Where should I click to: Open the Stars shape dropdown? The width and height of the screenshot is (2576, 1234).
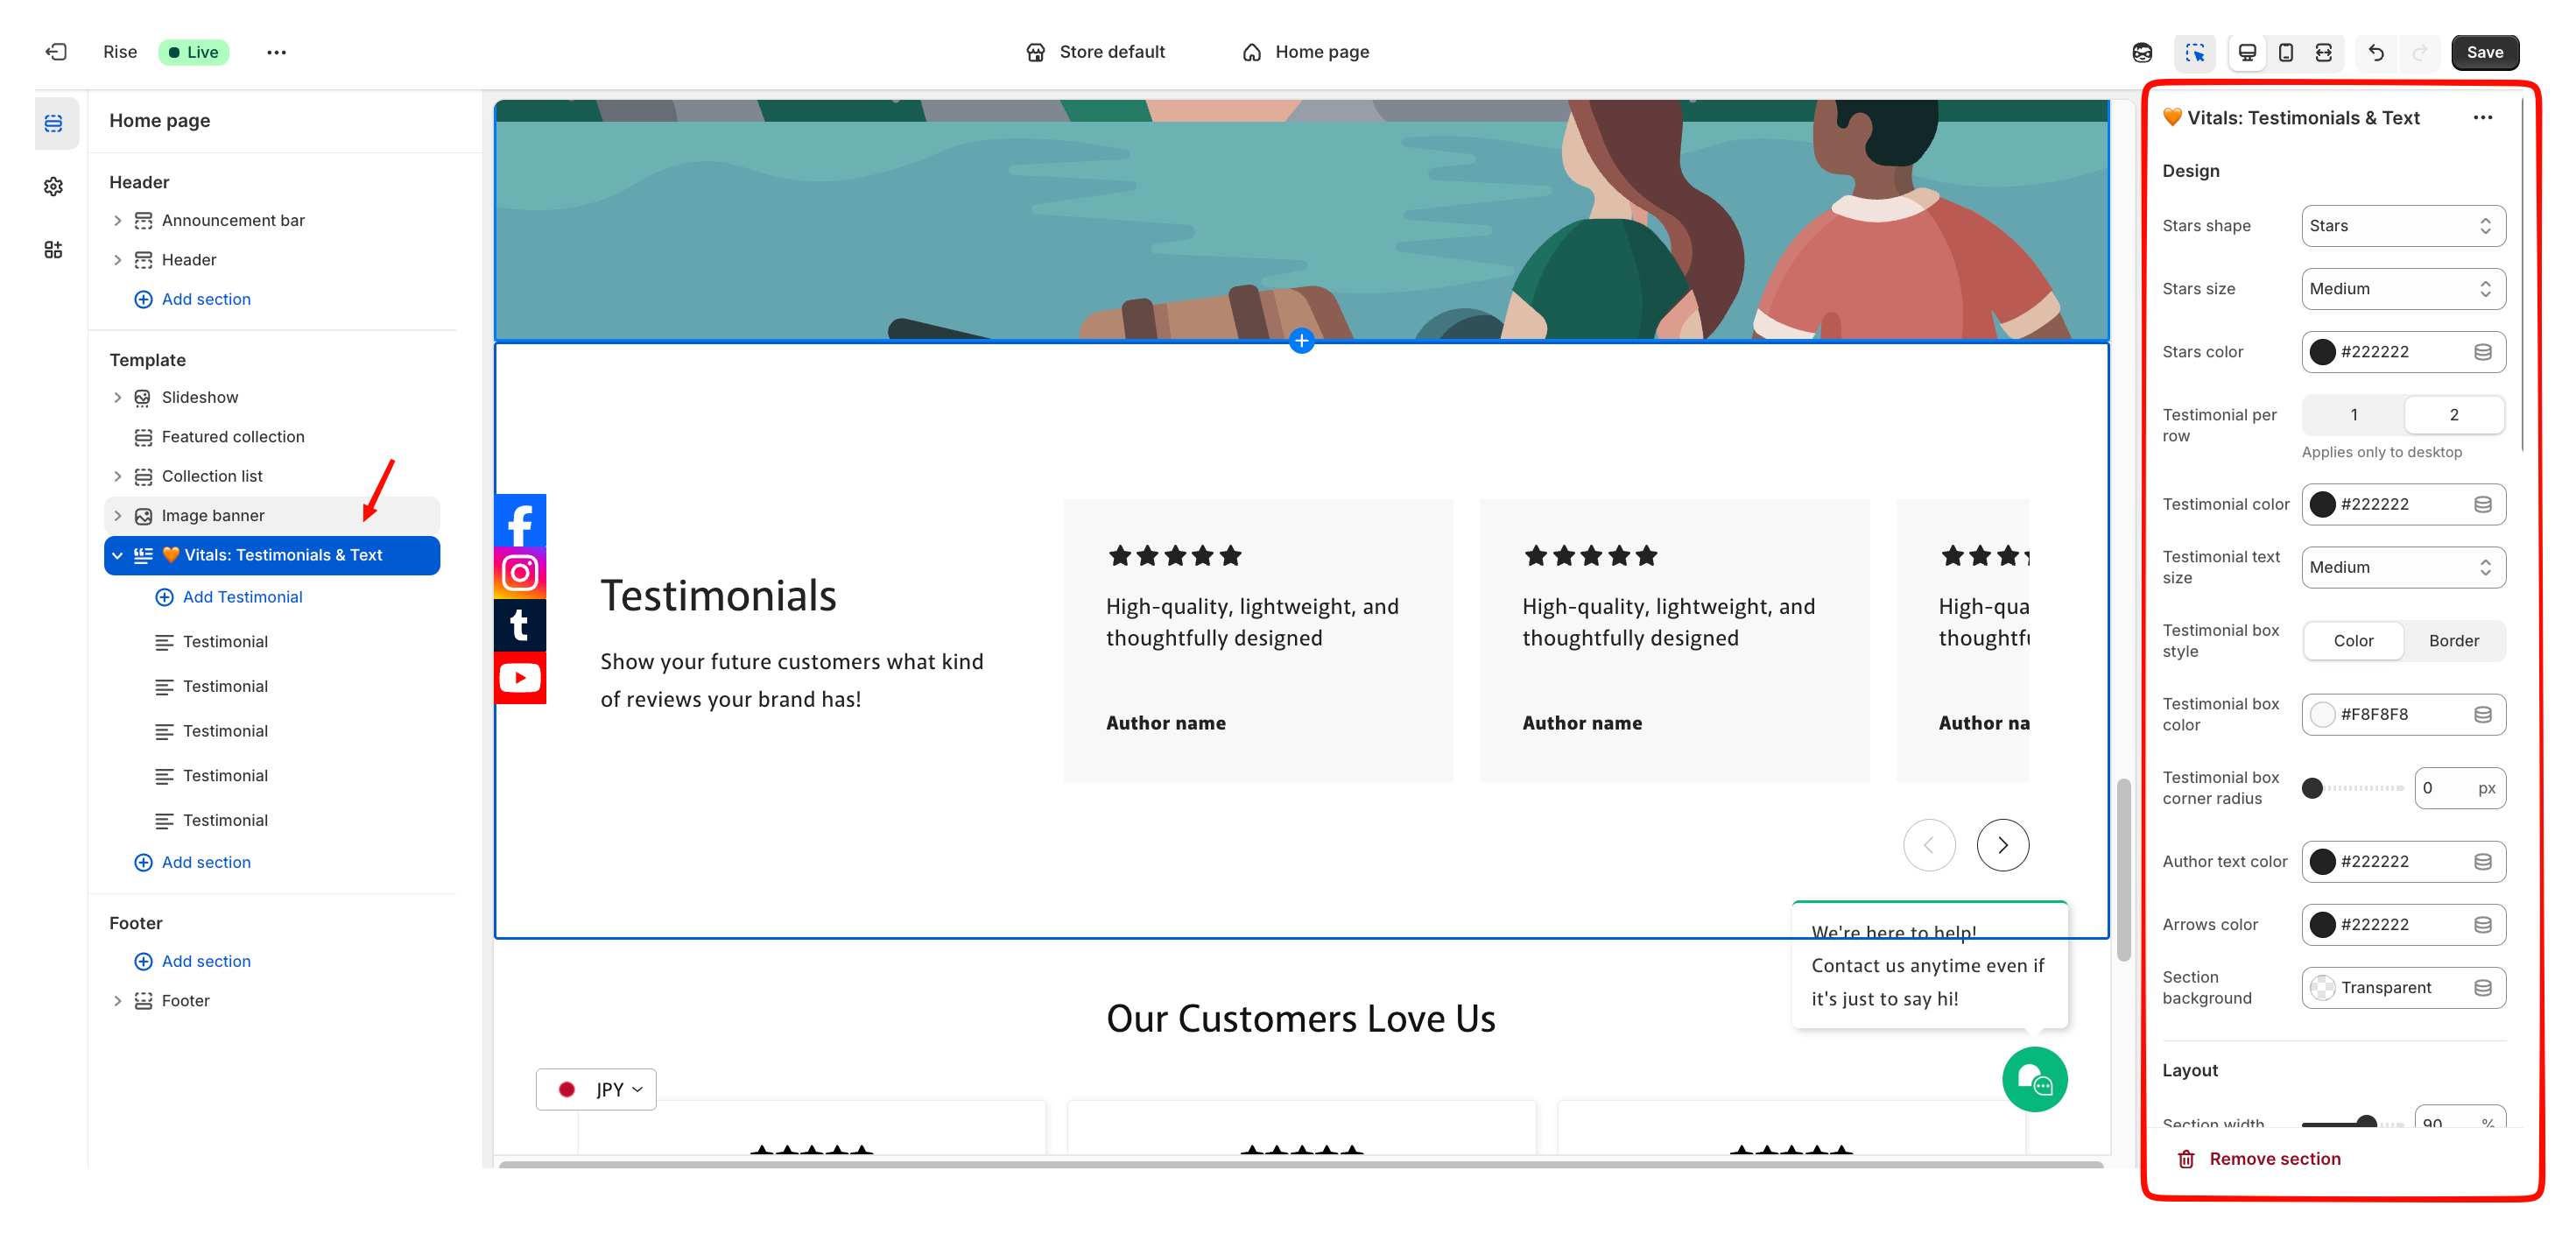(2402, 226)
